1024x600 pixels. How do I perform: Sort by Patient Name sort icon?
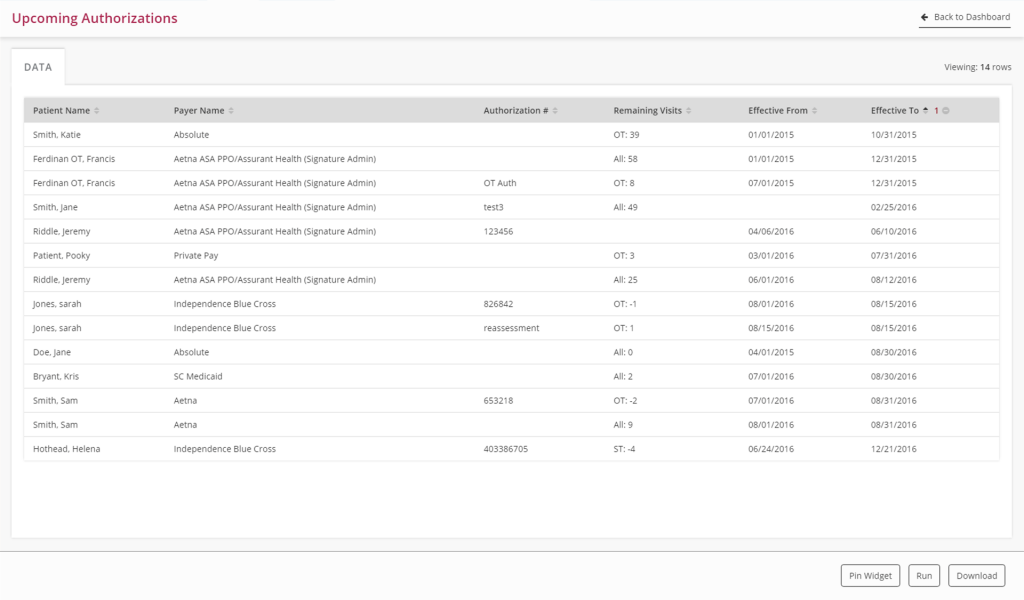[97, 110]
